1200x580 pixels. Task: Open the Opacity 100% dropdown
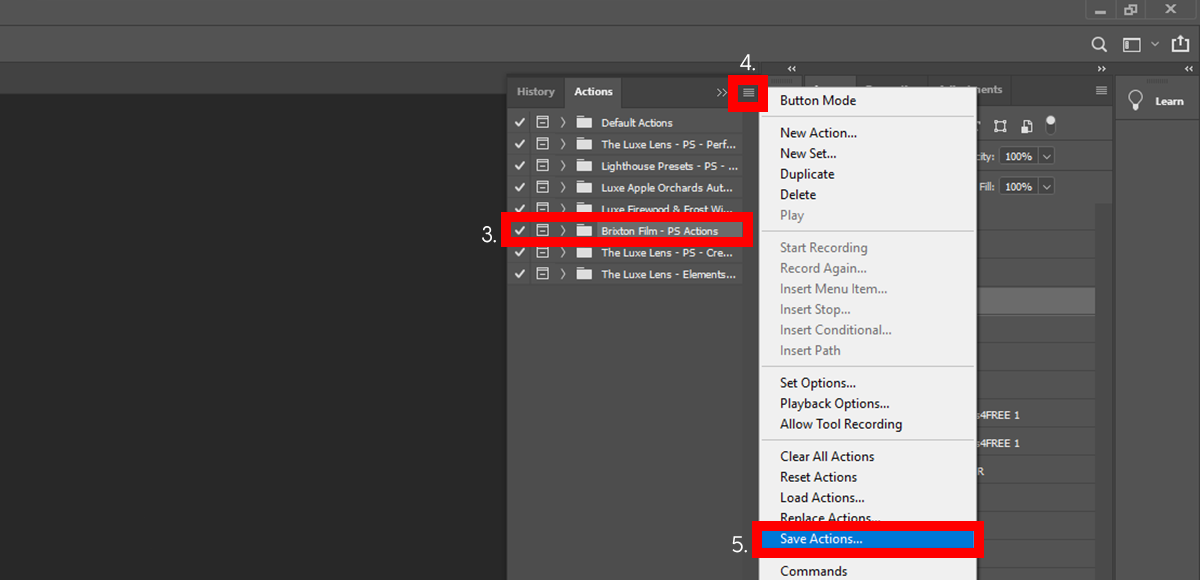point(1047,157)
